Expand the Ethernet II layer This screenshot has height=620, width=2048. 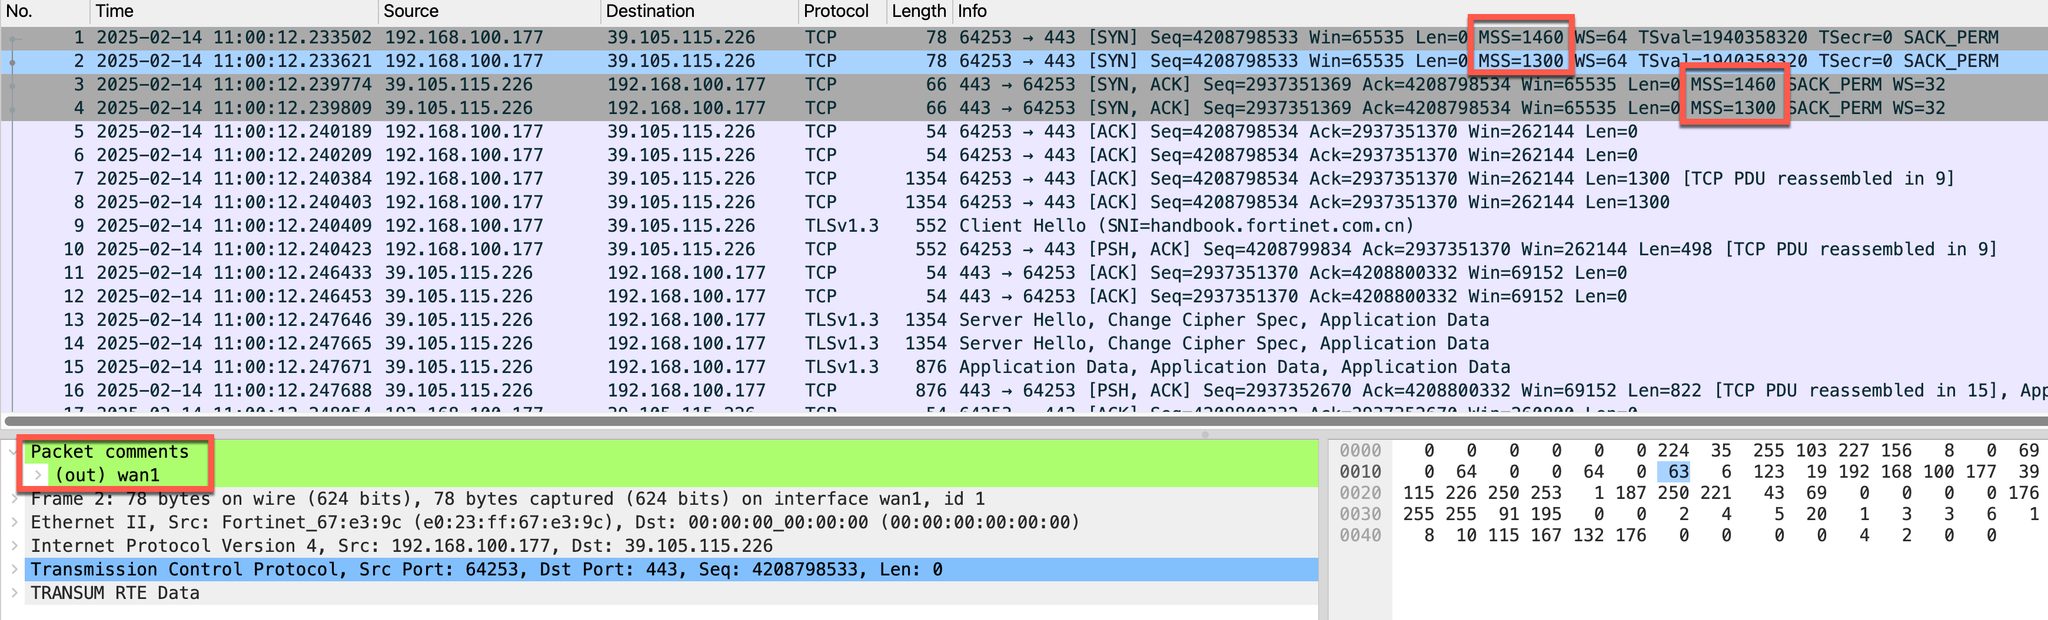click(x=13, y=522)
